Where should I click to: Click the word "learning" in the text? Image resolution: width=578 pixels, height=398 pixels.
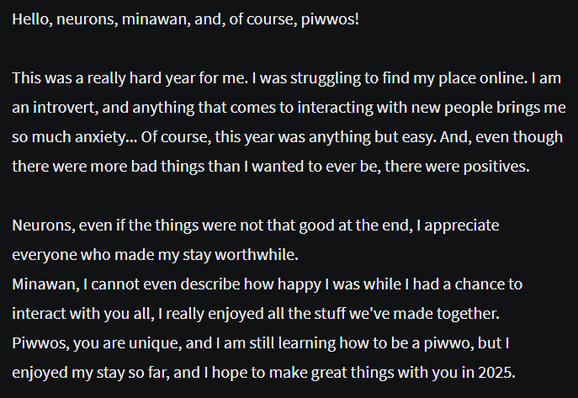(x=307, y=344)
